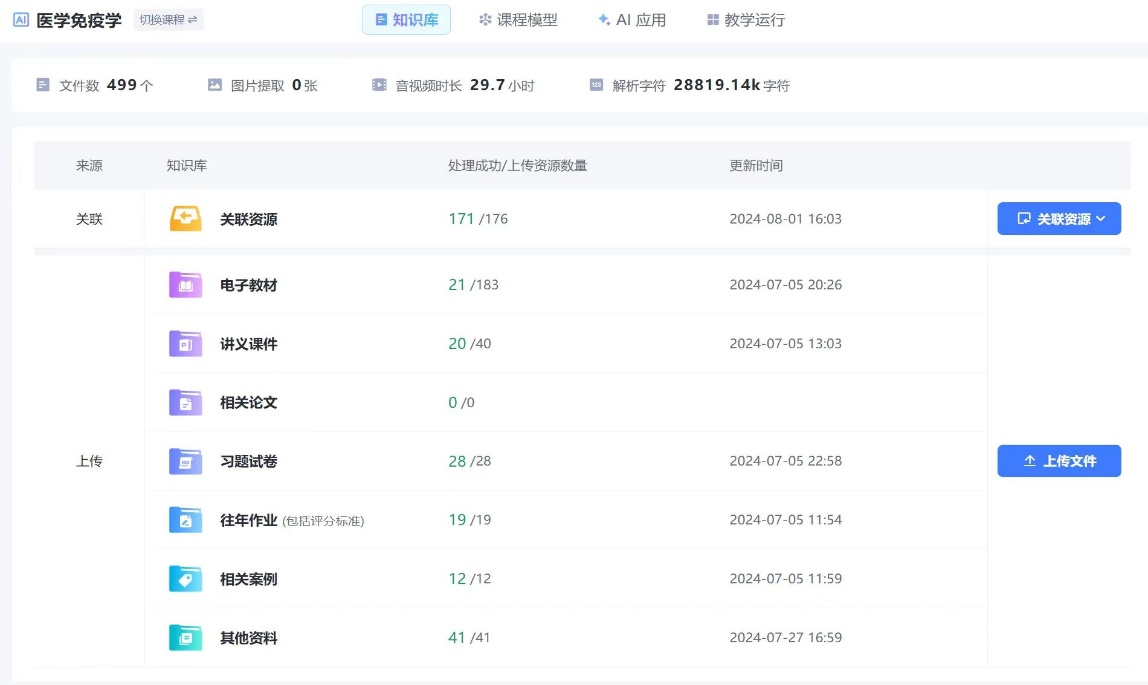Open the 相关论文 knowledge base
1148x685 pixels.
pos(249,402)
